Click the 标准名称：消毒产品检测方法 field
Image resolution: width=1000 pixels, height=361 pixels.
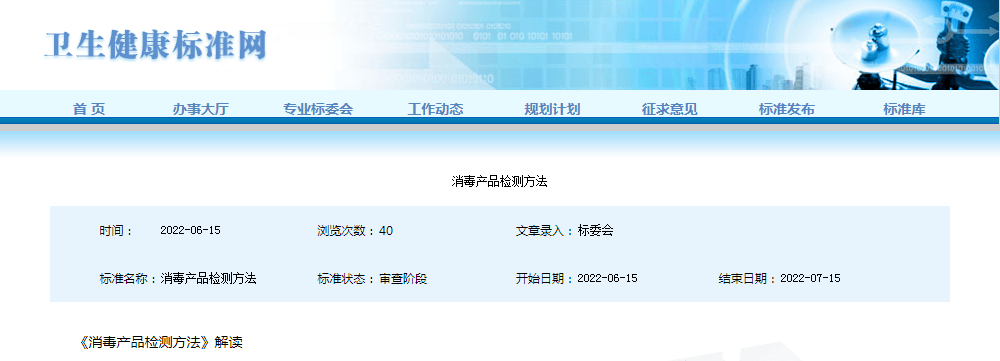[x=178, y=279]
